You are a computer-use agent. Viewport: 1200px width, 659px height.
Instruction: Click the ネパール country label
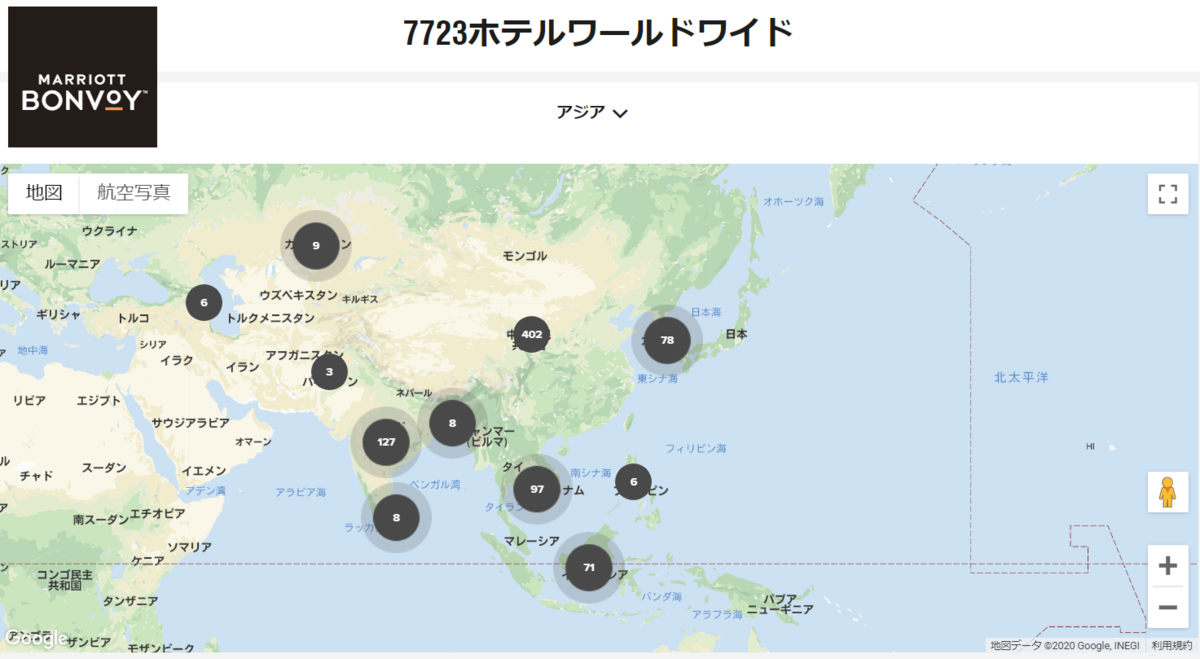414,393
